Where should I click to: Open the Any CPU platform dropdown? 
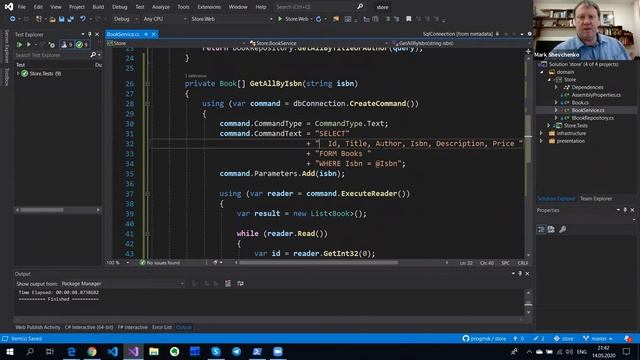[164, 19]
